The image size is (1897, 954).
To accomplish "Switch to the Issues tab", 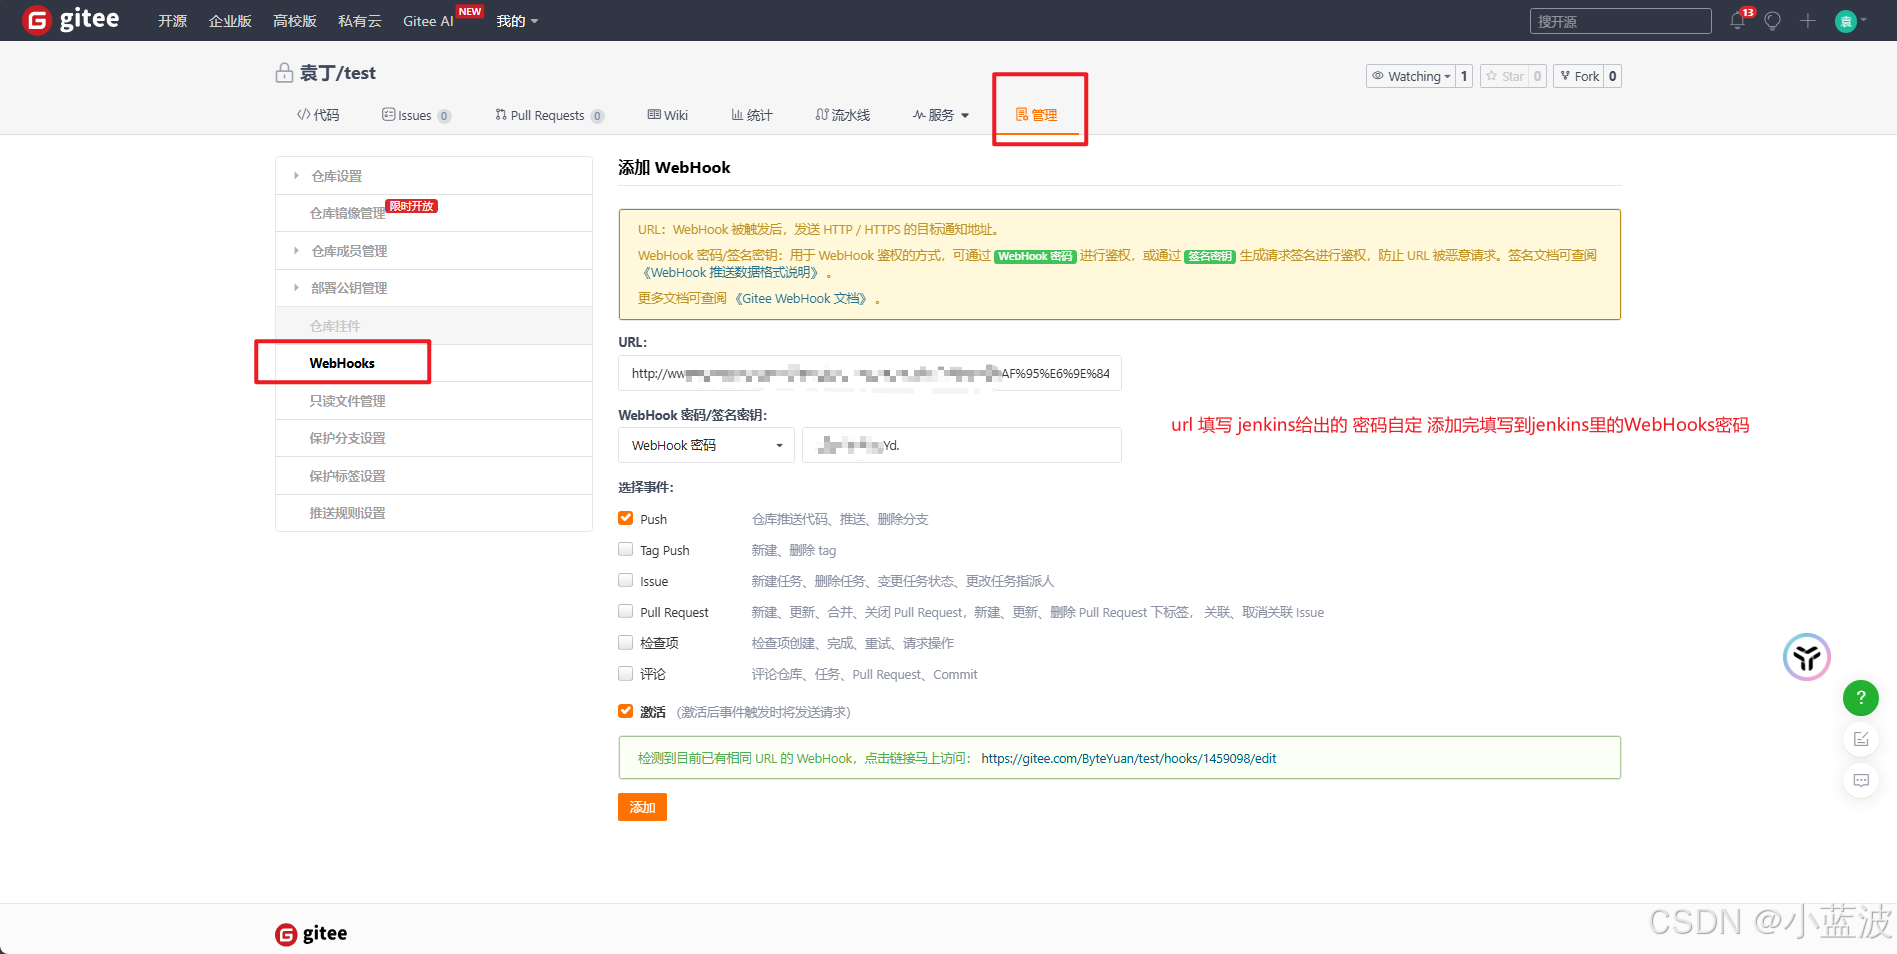I will tap(416, 115).
